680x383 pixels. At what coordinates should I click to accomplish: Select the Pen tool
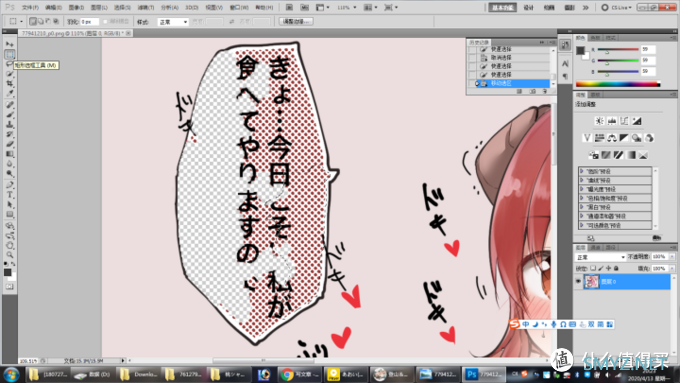coord(10,185)
